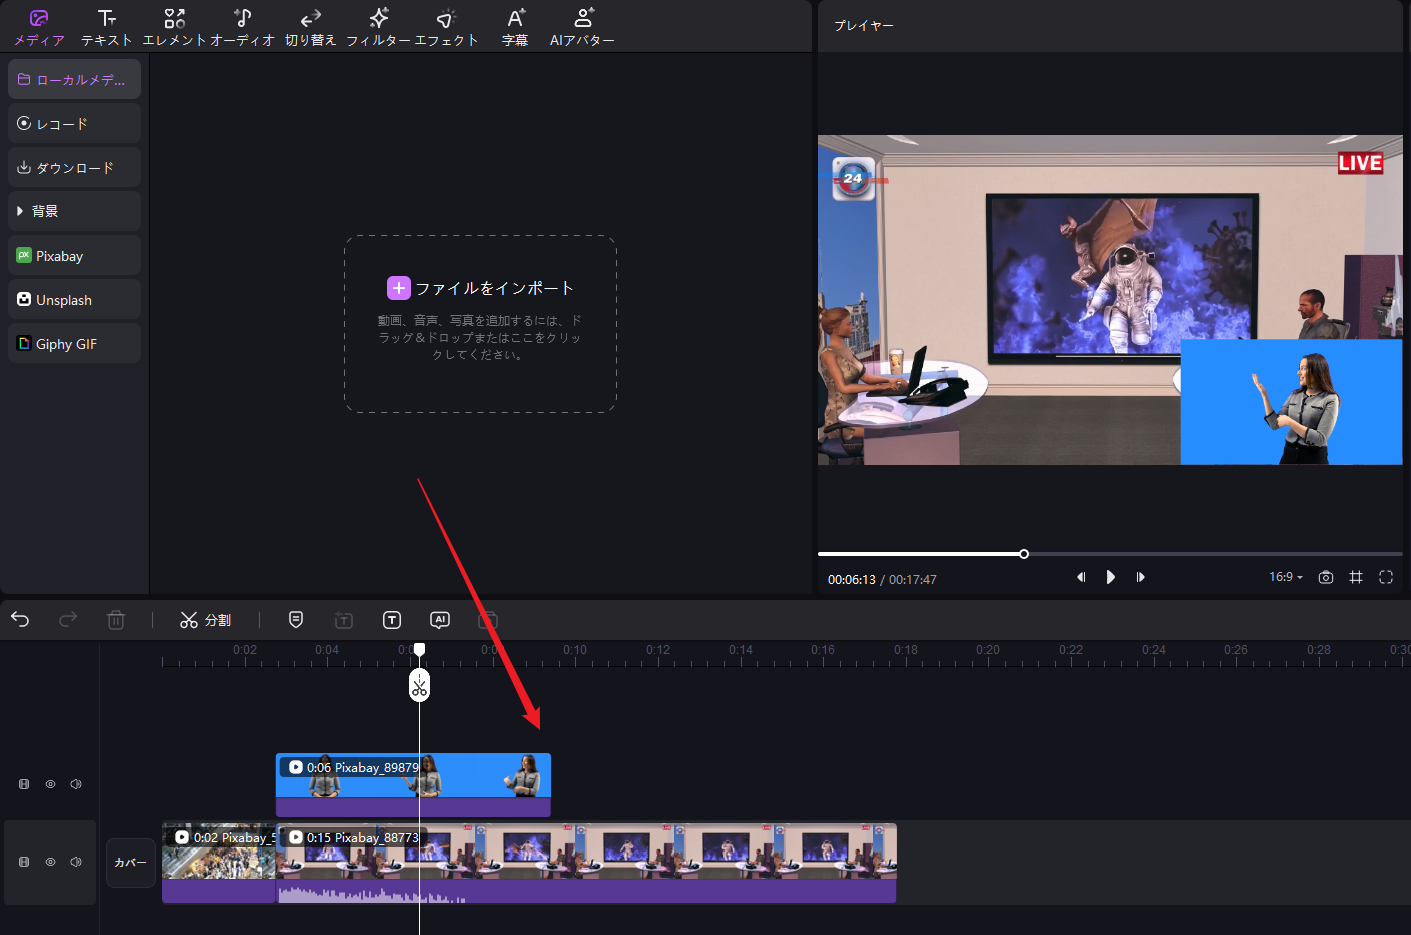Viewport: 1411px width, 935px height.
Task: Undo the last action
Action: point(20,620)
